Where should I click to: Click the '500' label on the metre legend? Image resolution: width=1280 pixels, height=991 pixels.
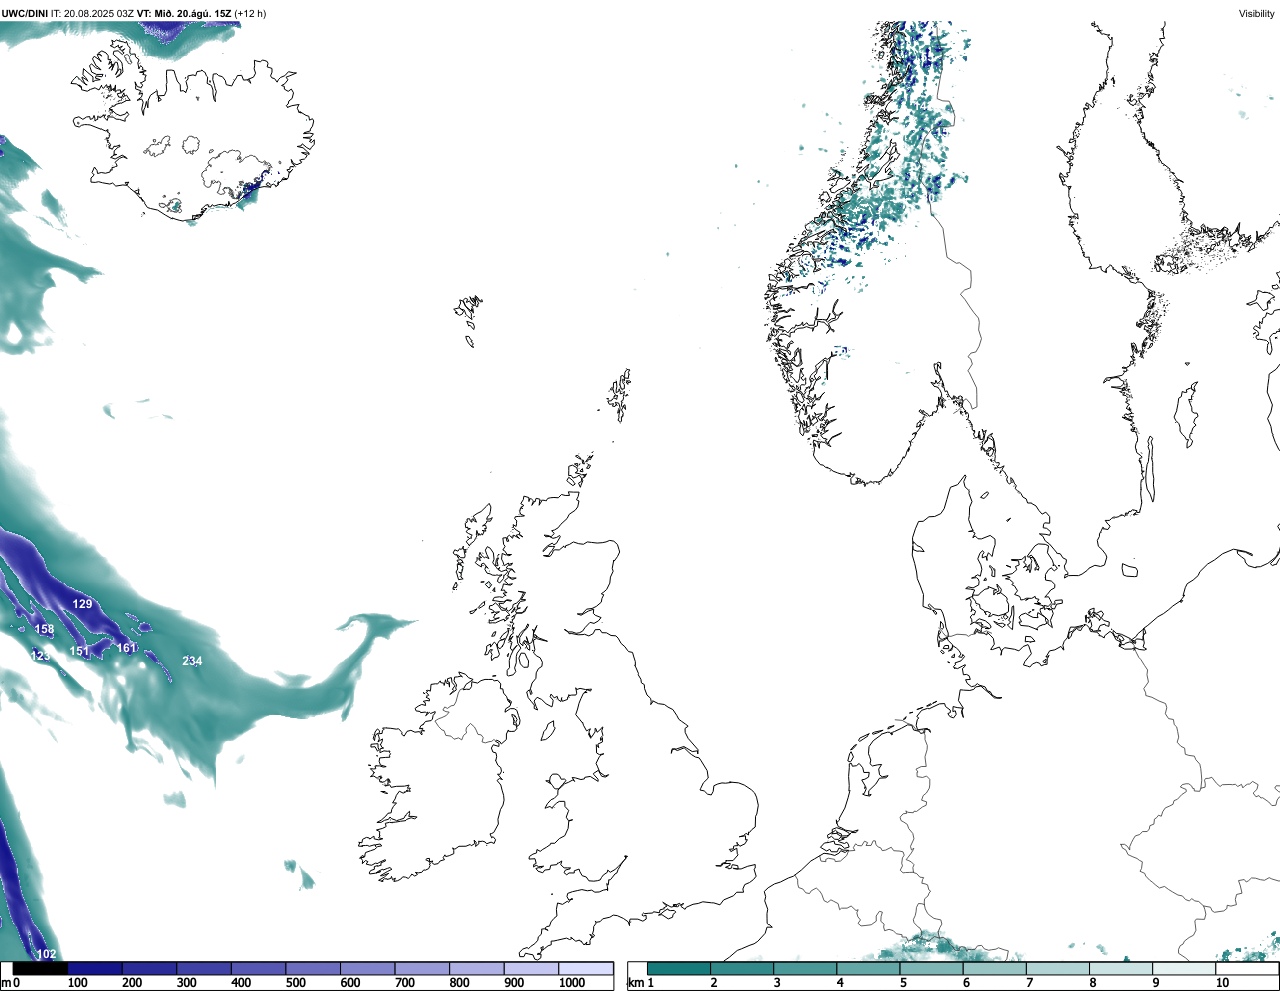[x=296, y=983]
